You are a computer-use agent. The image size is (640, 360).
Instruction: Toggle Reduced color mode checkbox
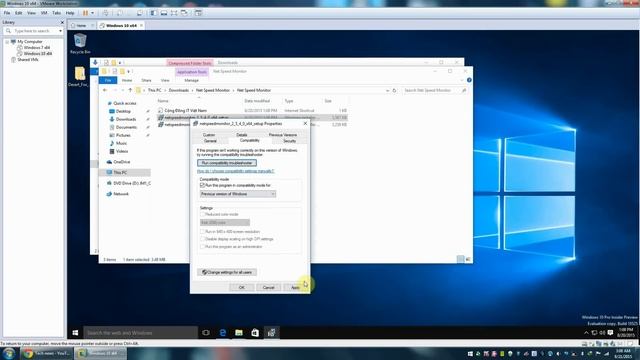pos(202,214)
